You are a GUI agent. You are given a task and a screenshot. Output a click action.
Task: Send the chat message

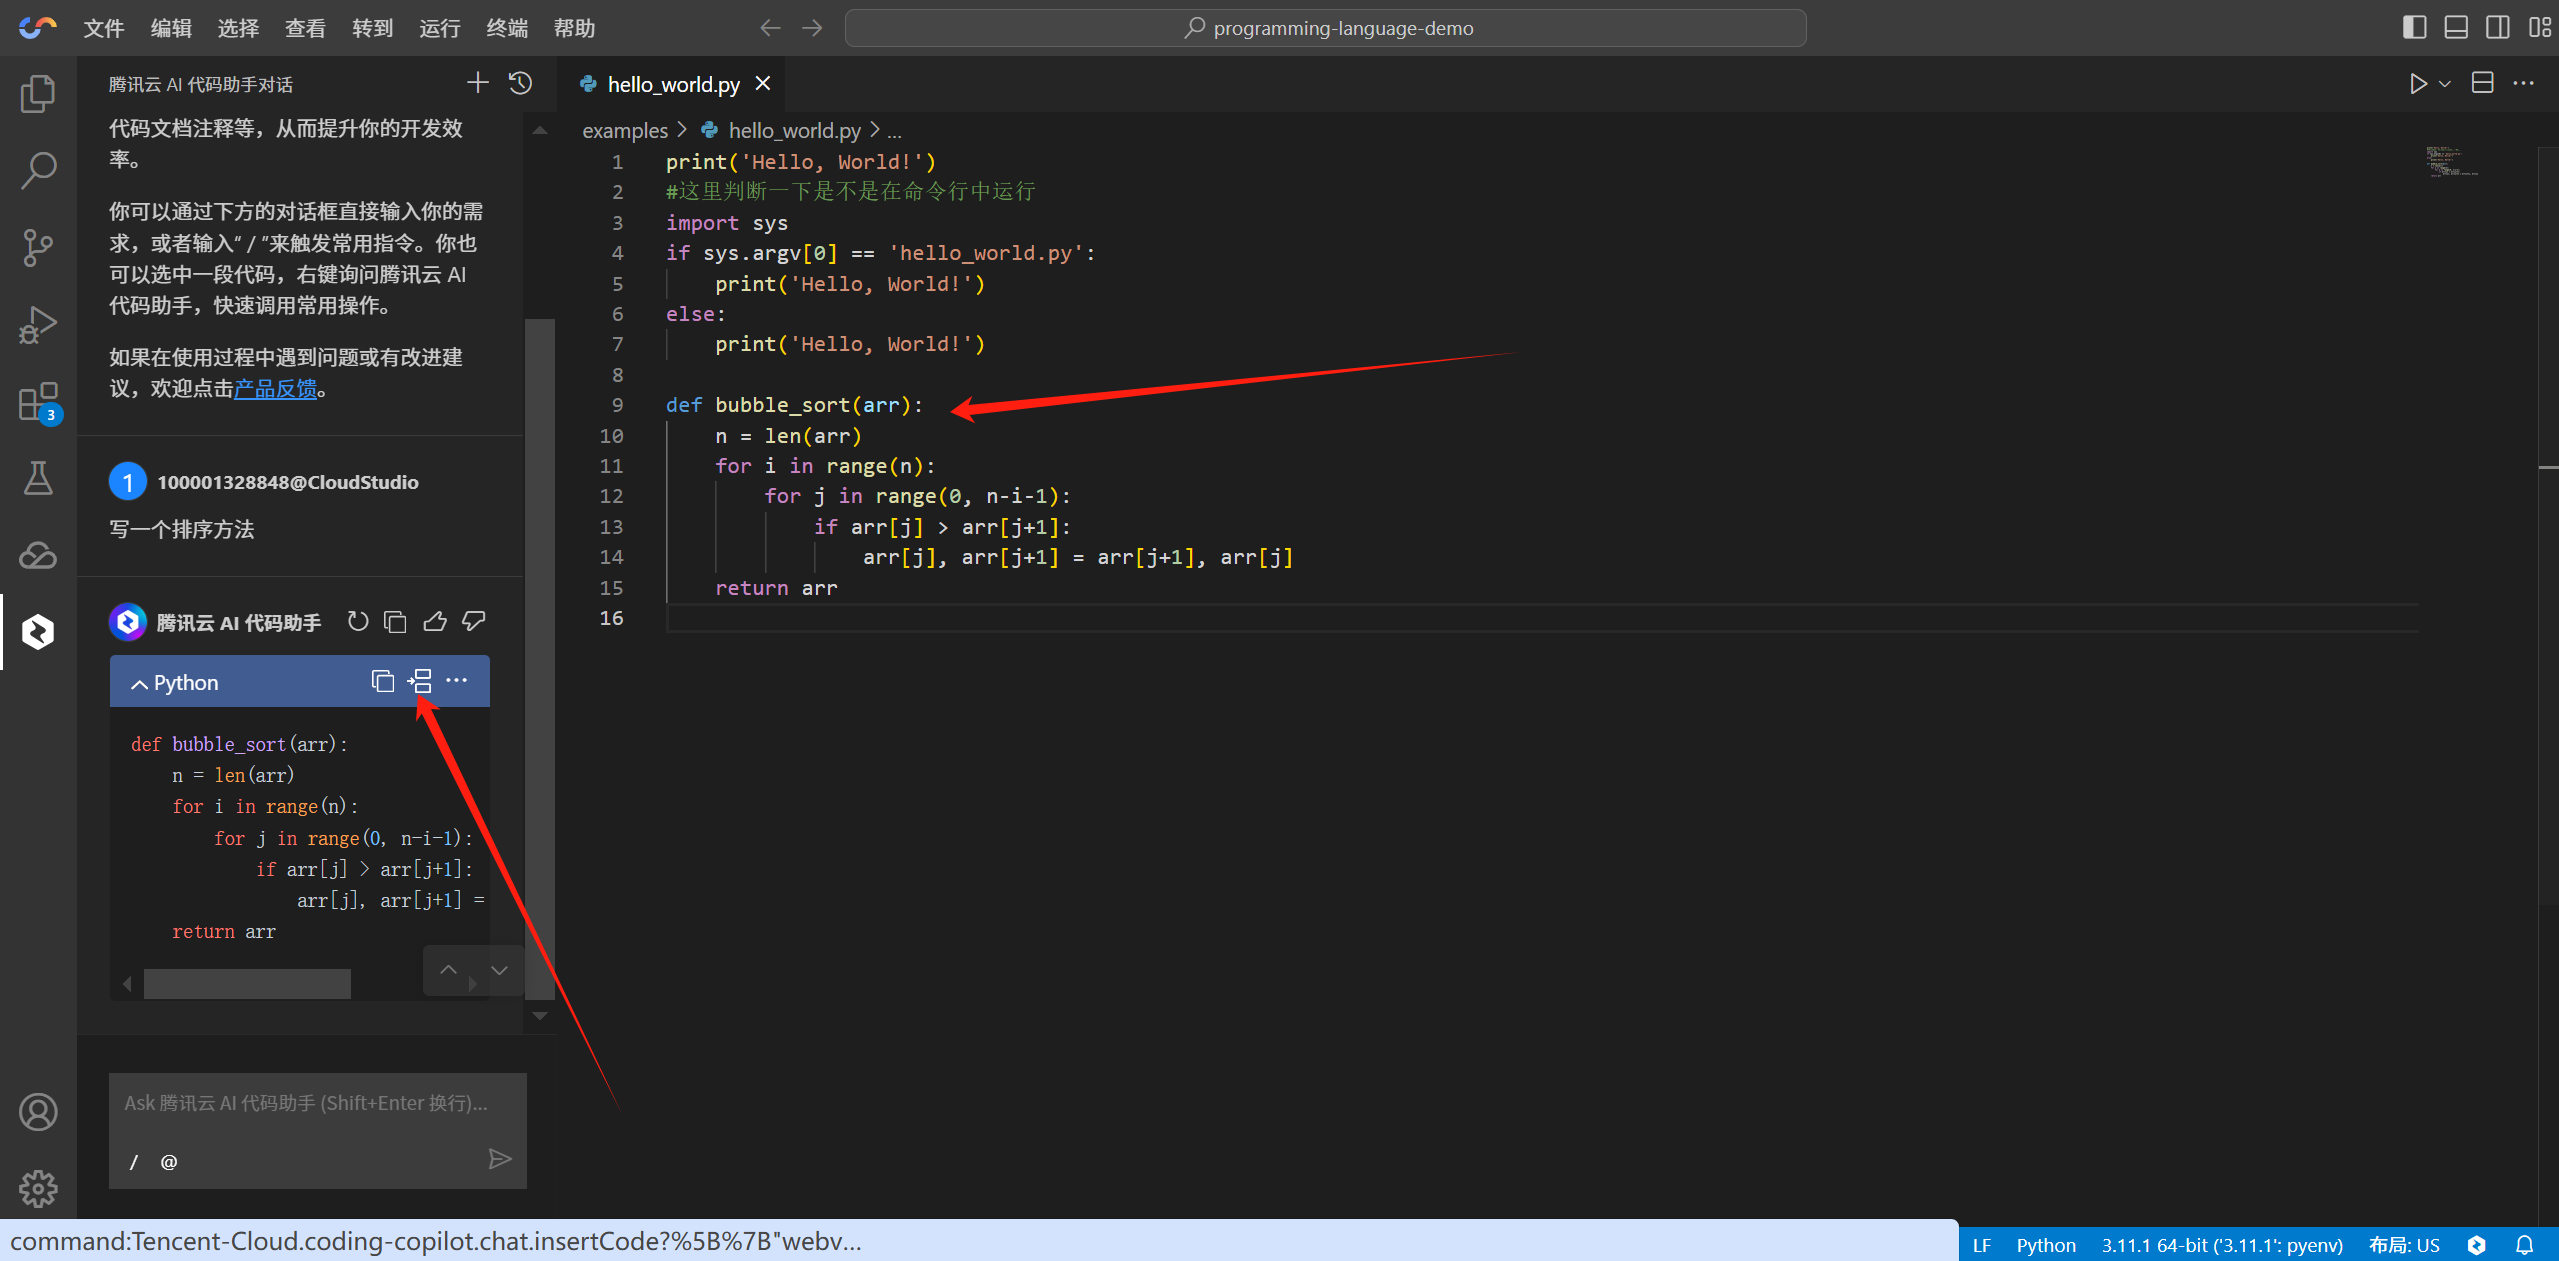tap(500, 1159)
